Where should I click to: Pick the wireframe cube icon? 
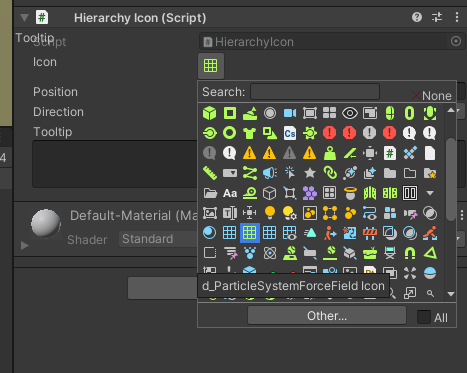[x=270, y=193]
